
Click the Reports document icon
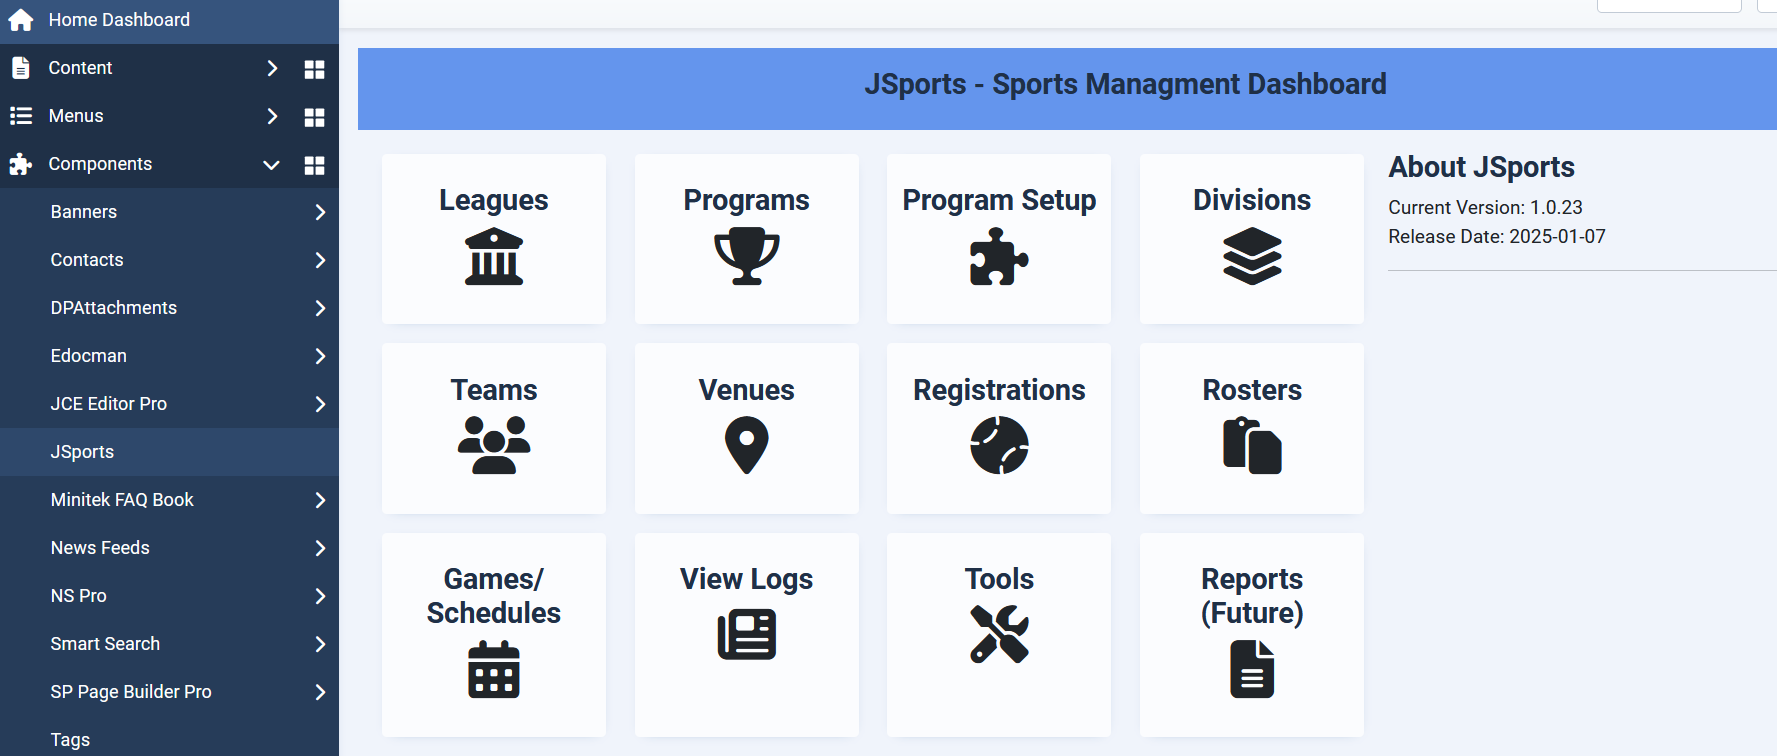point(1252,669)
